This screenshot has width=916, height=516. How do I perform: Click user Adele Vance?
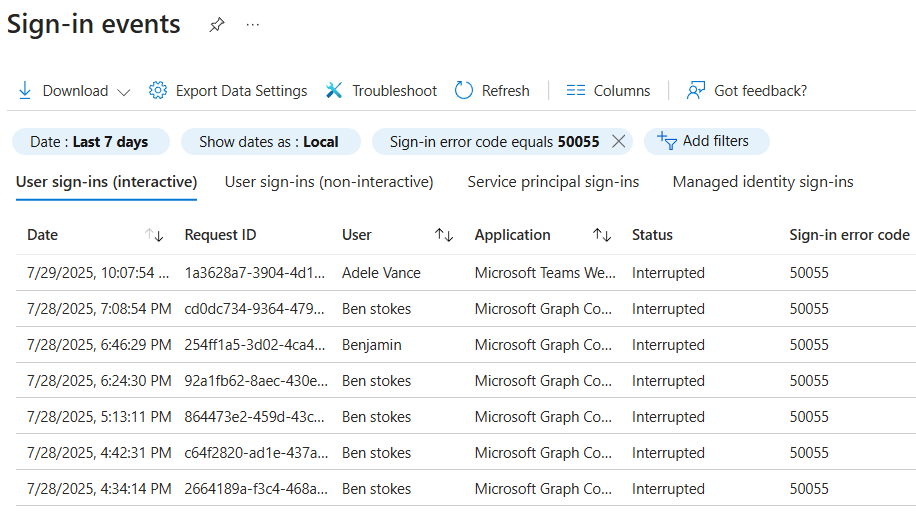click(x=381, y=273)
